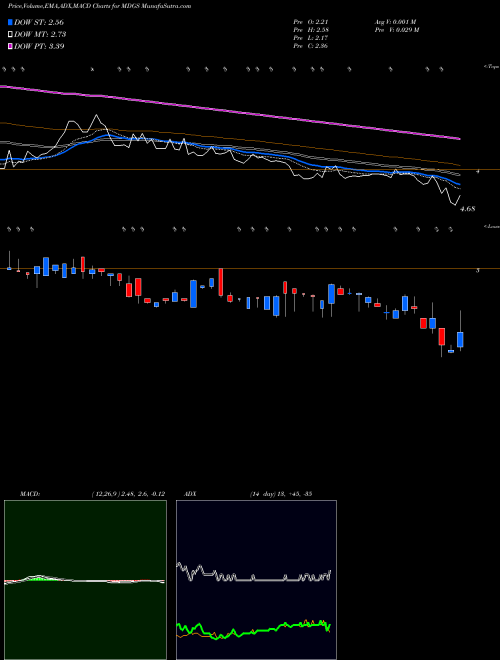This screenshot has height=660, width=500.
Task: Click the last blue candlestick on the right
Action: [460, 339]
